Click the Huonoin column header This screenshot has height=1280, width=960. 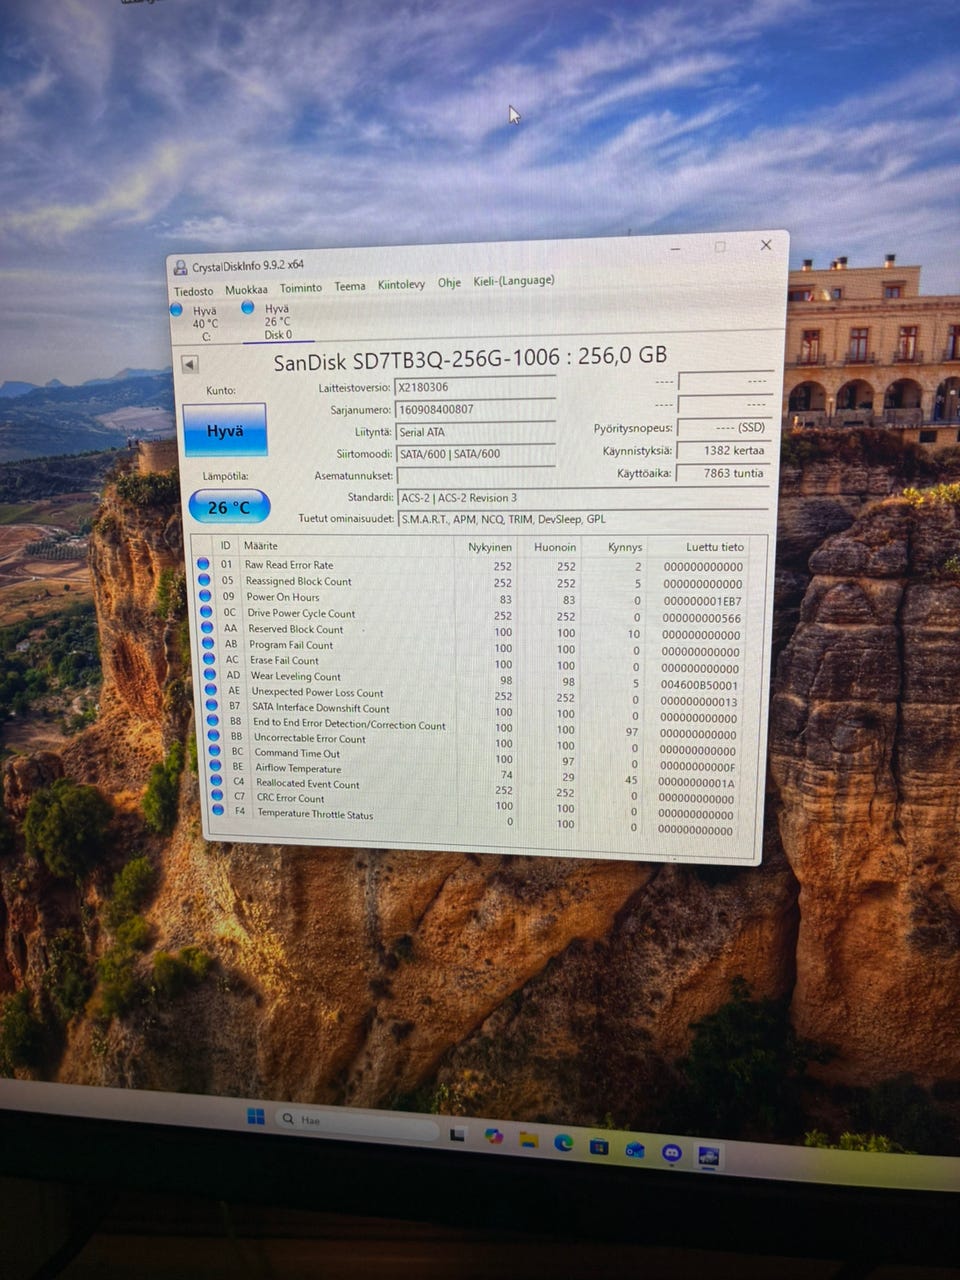click(555, 547)
